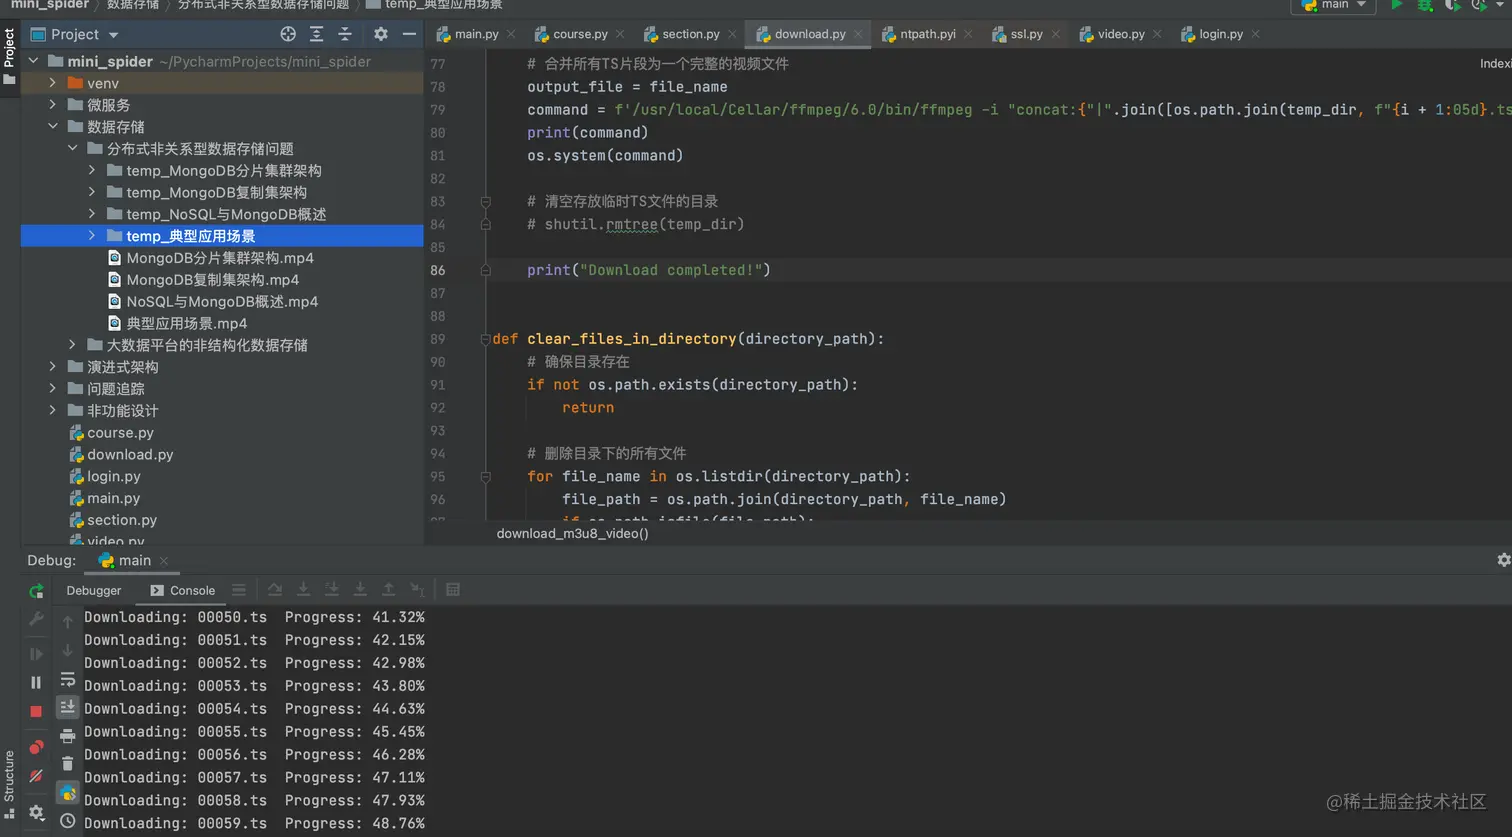Expand the temp_MongoDB分片集群架构 folder
Screen dimensions: 1512x837
(x=92, y=171)
